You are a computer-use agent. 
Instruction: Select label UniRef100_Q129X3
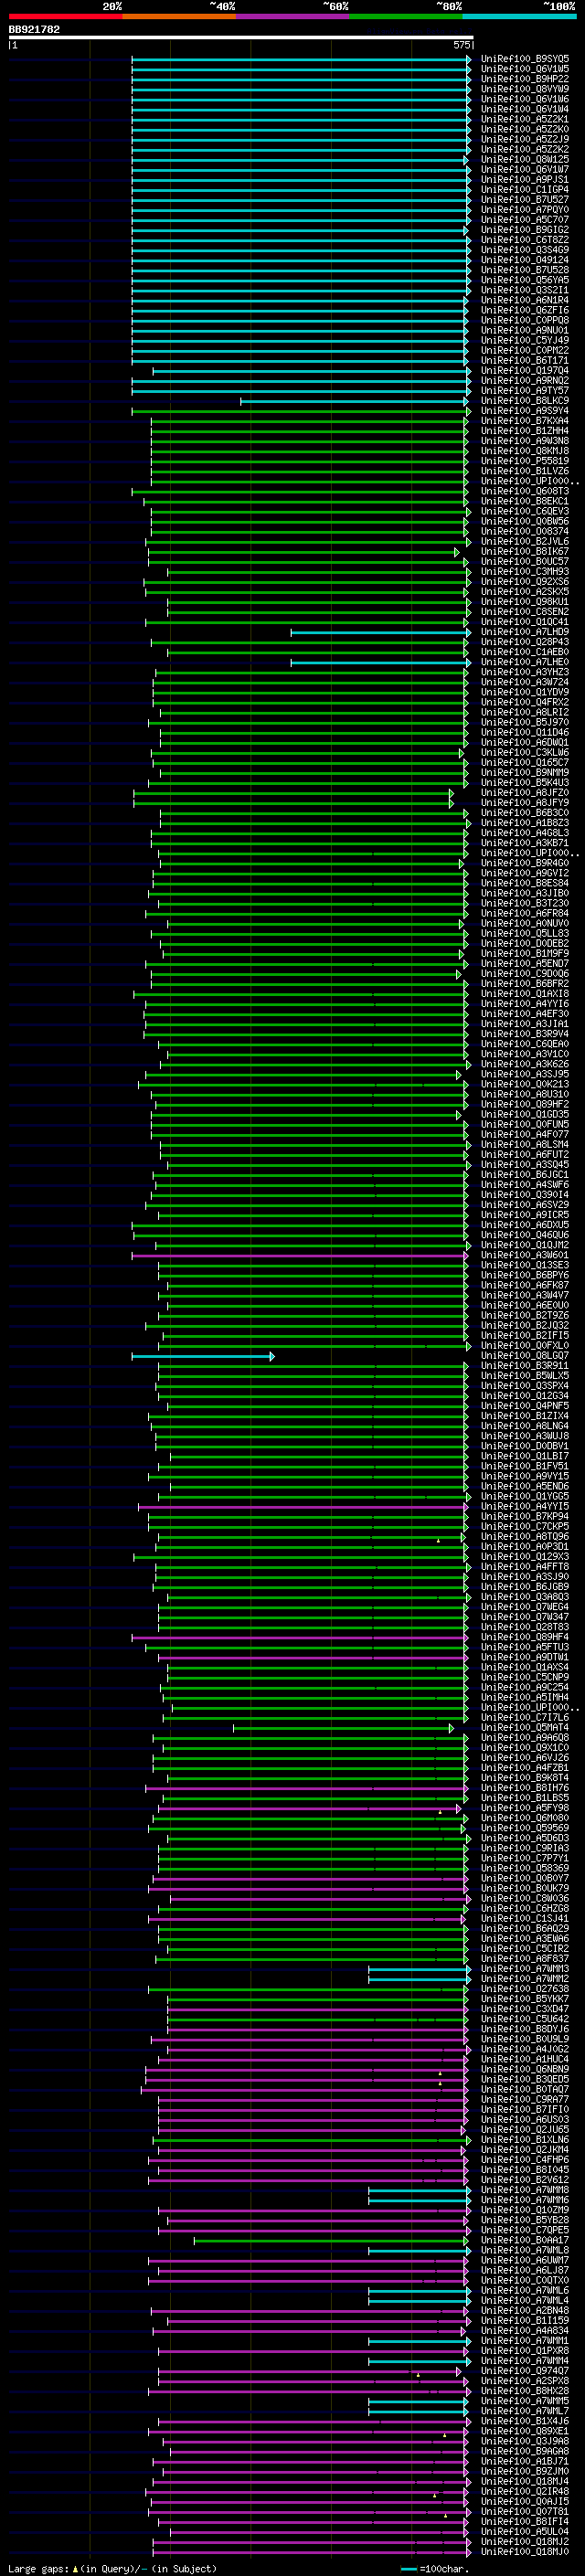525,1557
